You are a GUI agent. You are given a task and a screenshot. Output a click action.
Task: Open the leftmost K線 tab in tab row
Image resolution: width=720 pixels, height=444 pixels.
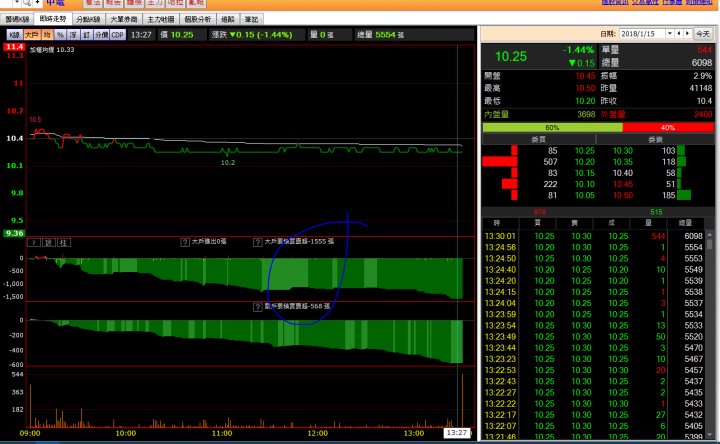click(x=17, y=19)
